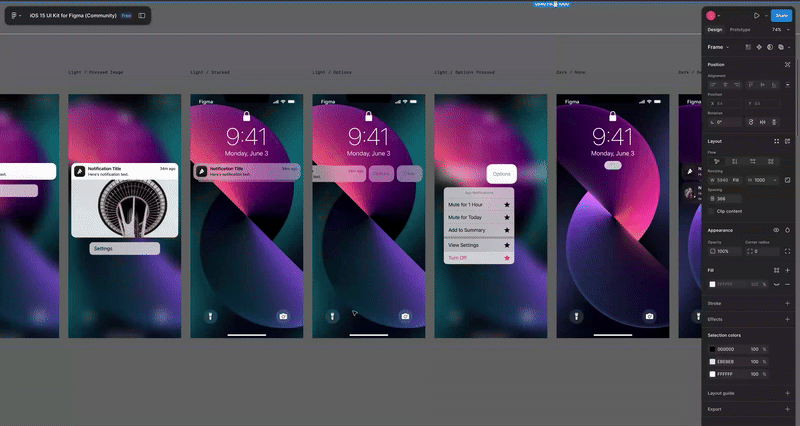Click the flip horizontal icon
800x426 pixels.
pyautogui.click(x=762, y=122)
